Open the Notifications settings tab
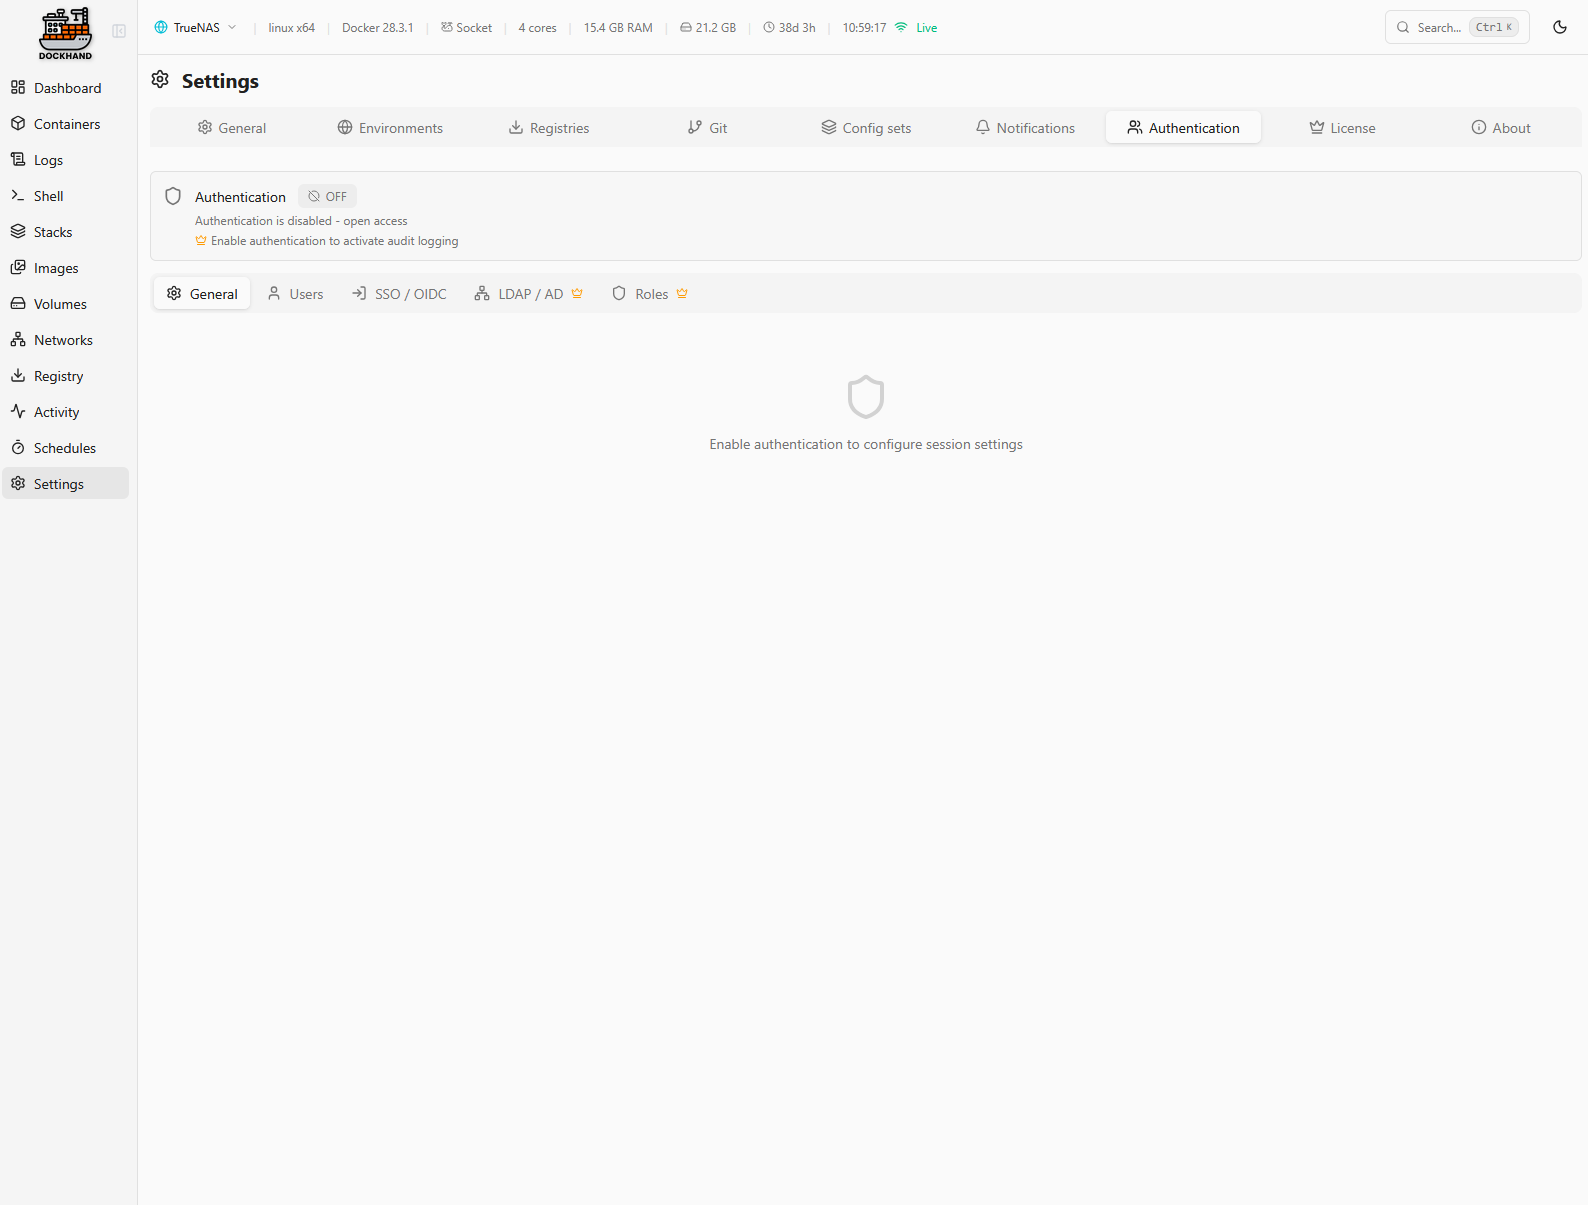This screenshot has height=1205, width=1588. (x=1025, y=128)
